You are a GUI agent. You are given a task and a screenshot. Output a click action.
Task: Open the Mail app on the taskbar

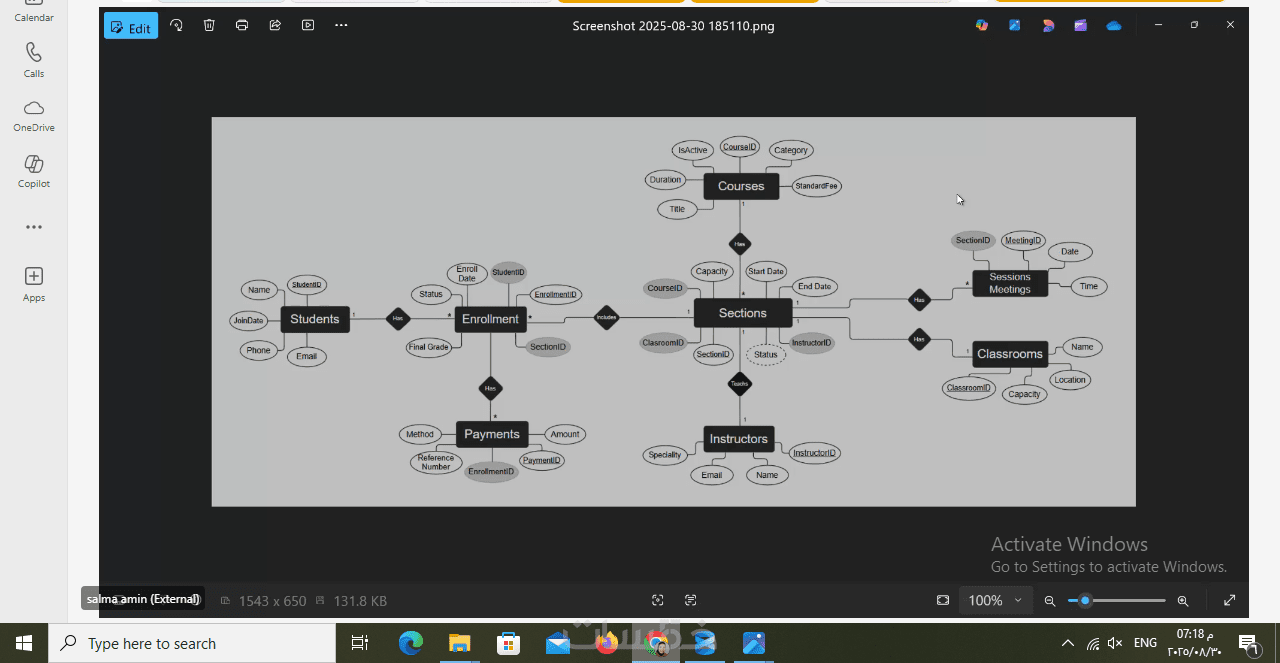(557, 643)
